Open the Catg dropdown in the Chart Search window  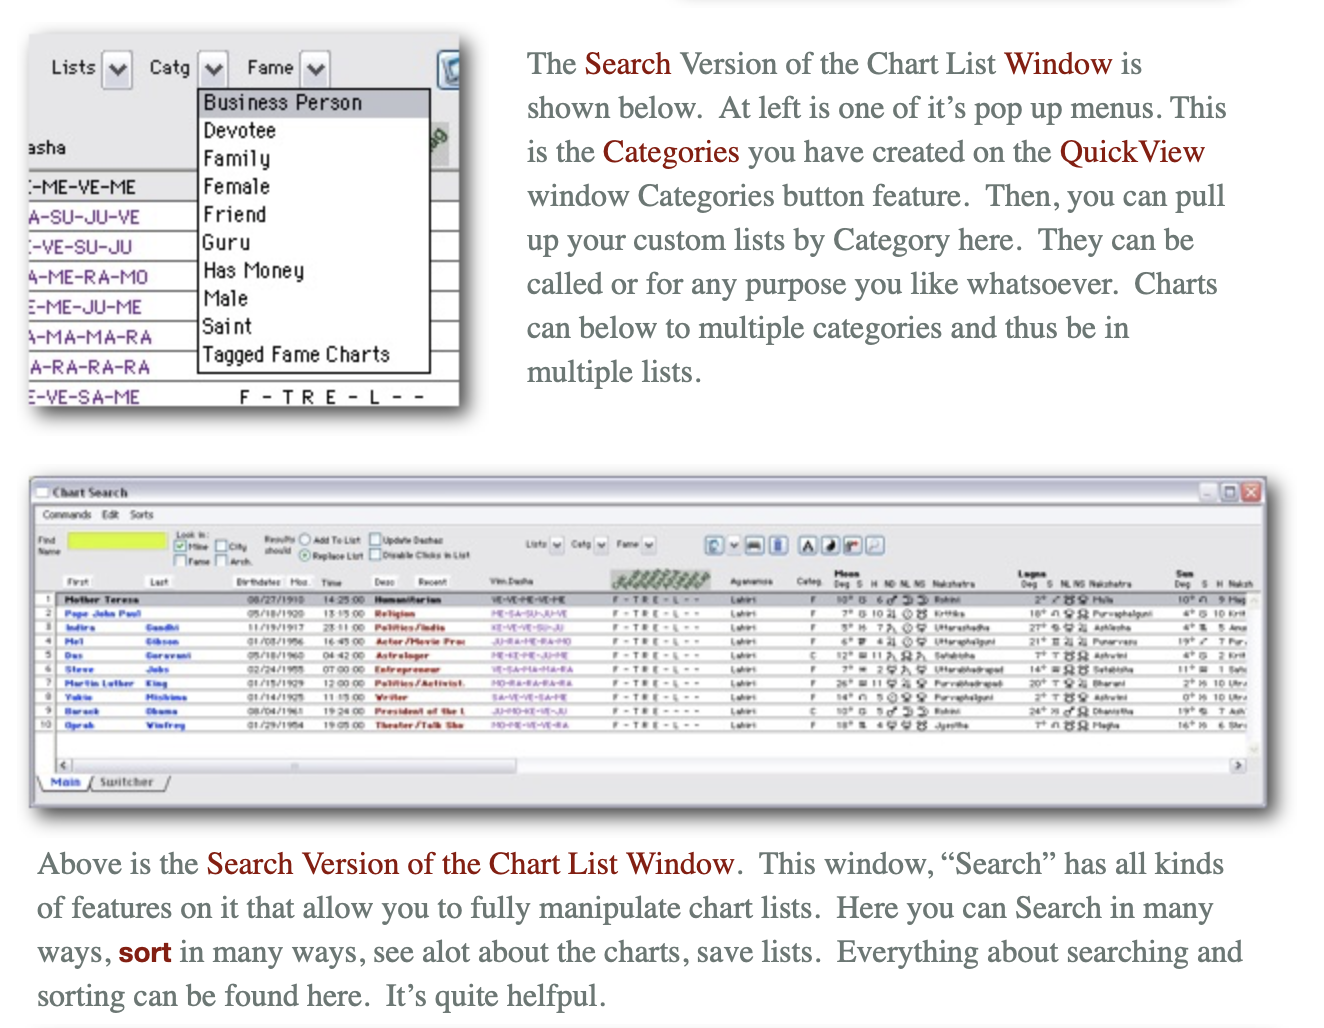pyautogui.click(x=601, y=545)
